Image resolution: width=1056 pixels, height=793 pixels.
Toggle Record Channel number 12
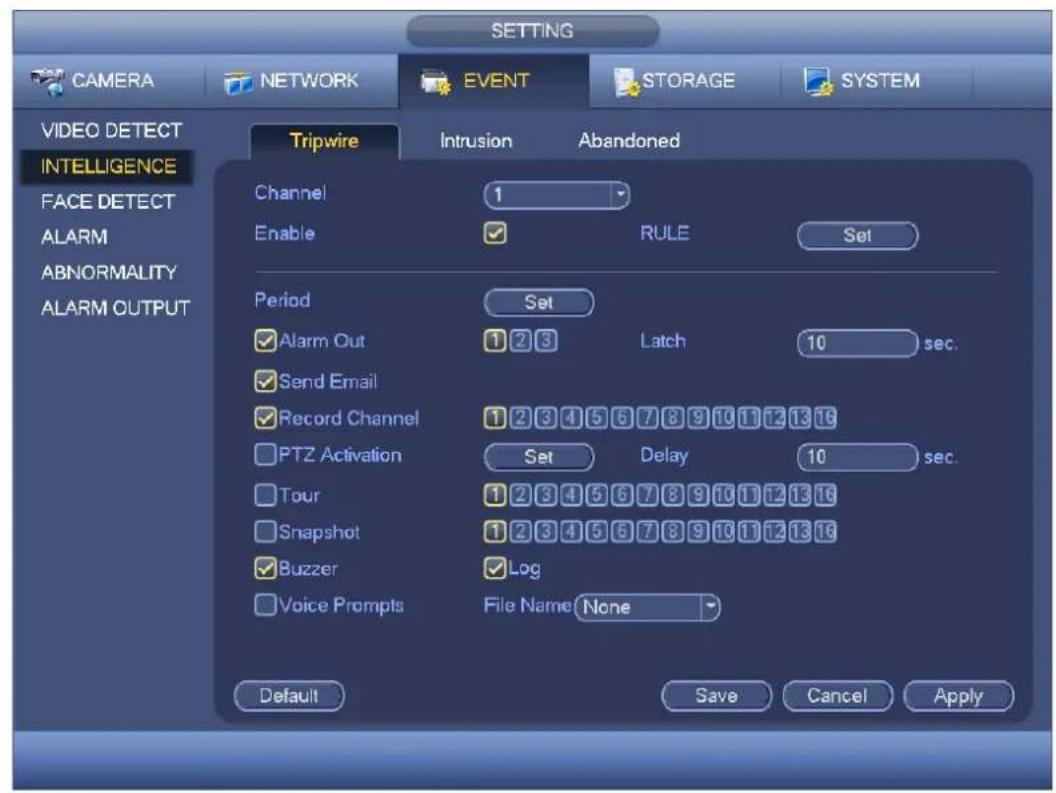(774, 418)
